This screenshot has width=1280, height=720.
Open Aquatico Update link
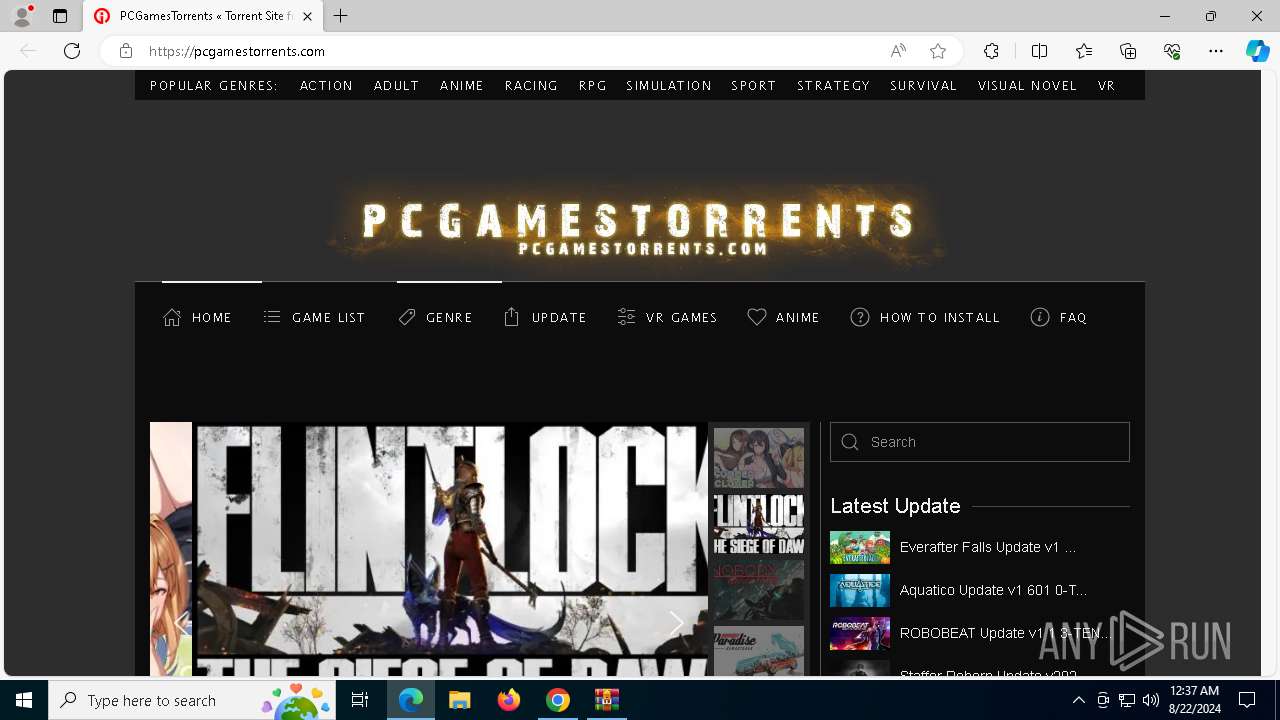[x=993, y=590]
